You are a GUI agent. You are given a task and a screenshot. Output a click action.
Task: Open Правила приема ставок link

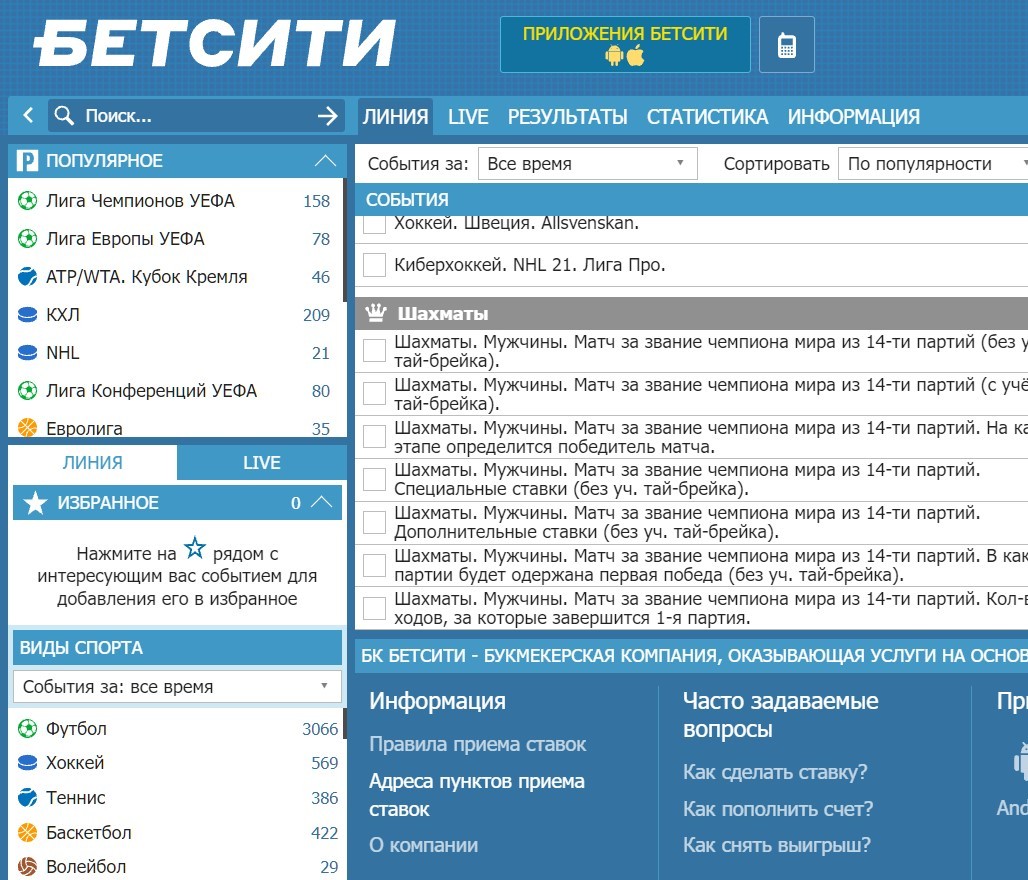click(477, 744)
